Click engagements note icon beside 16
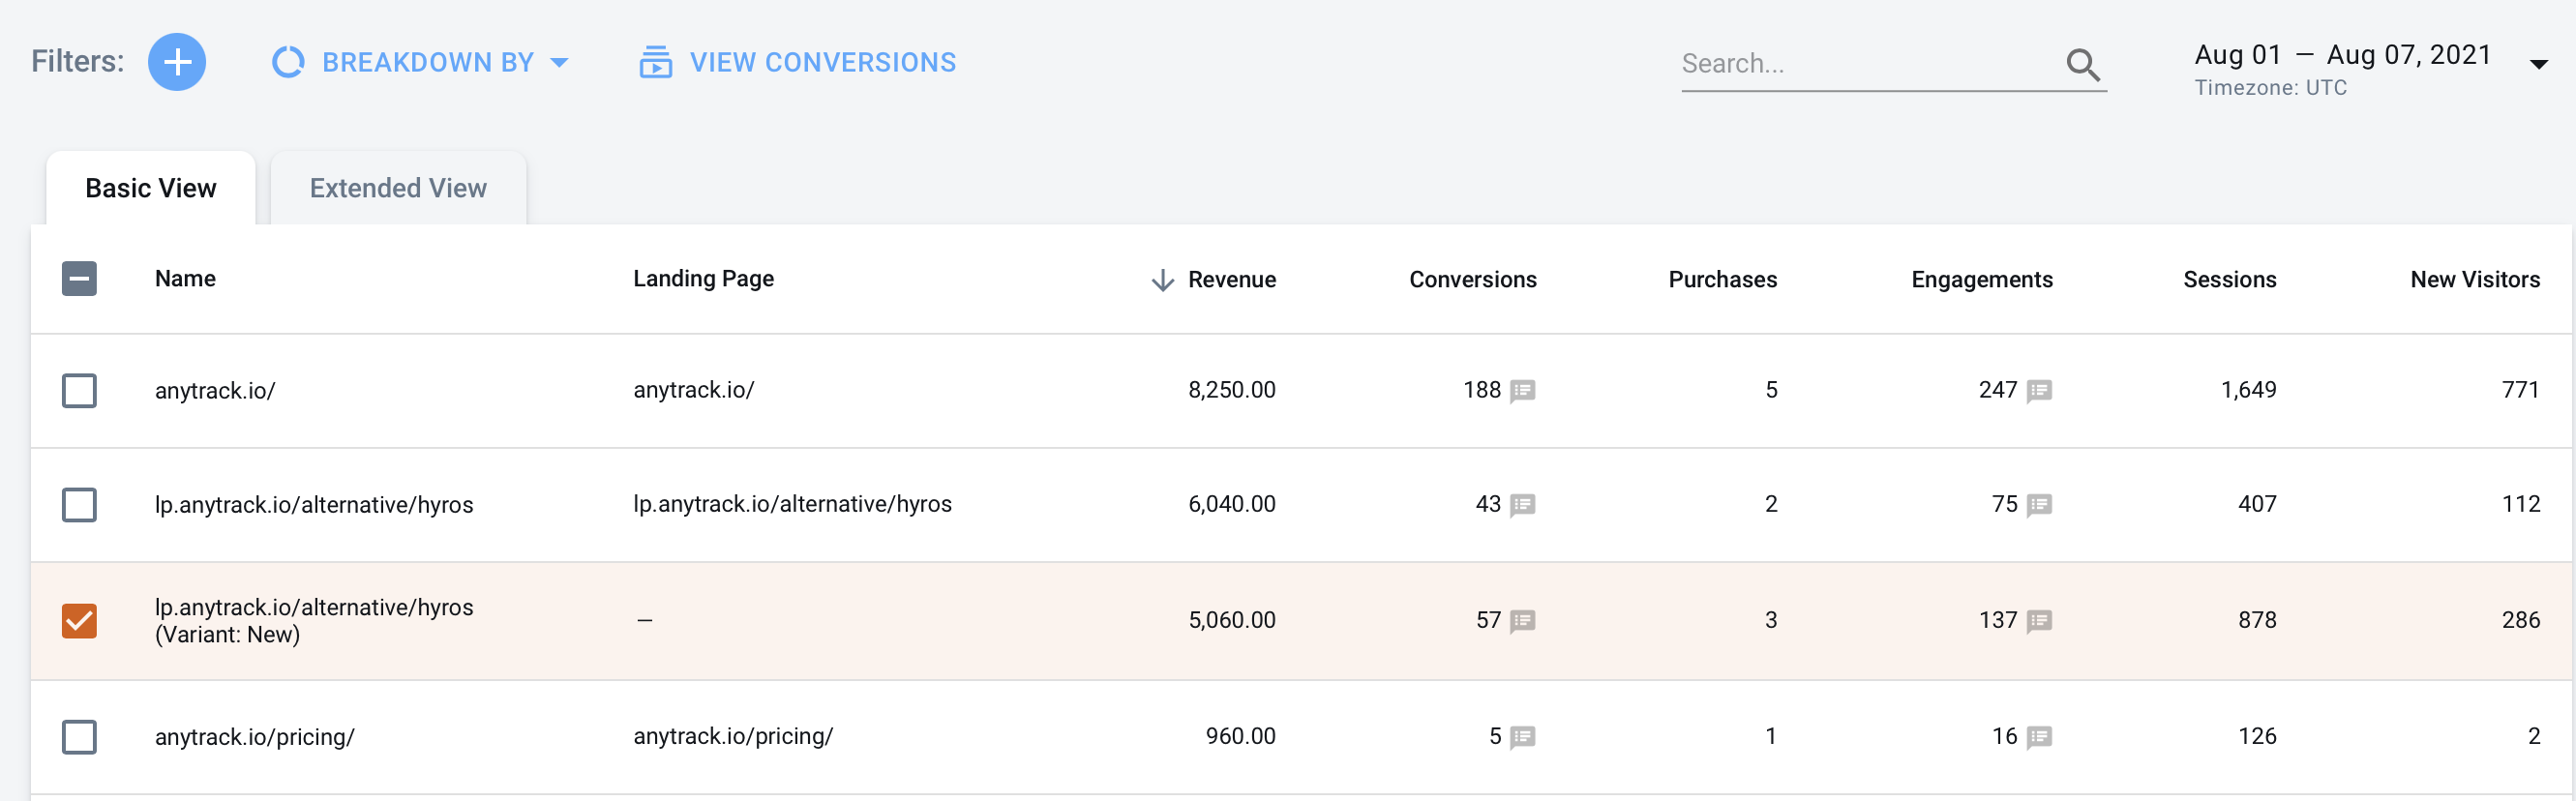Screen dimensions: 2576x801 (x=2039, y=737)
